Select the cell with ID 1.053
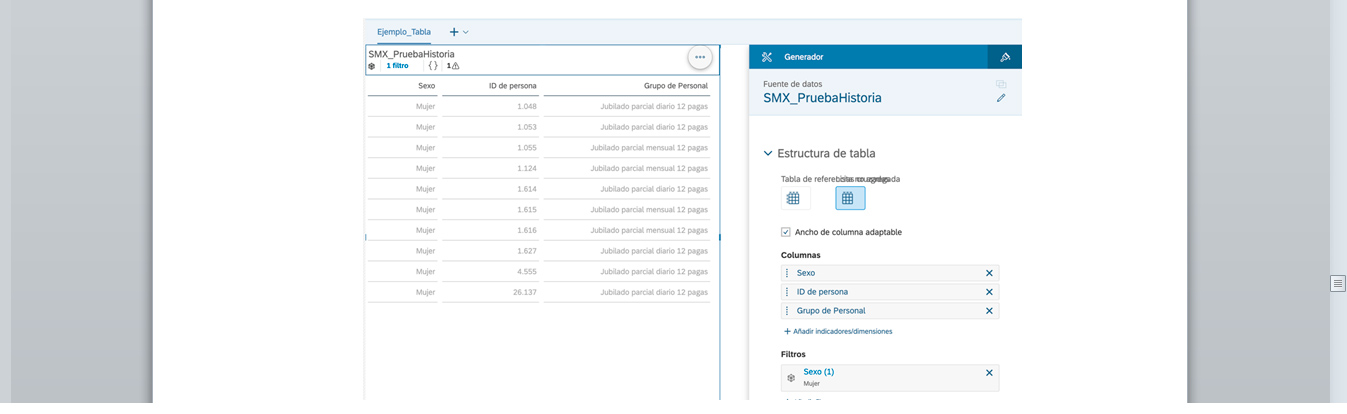This screenshot has height=414, width=1347. [x=527, y=127]
